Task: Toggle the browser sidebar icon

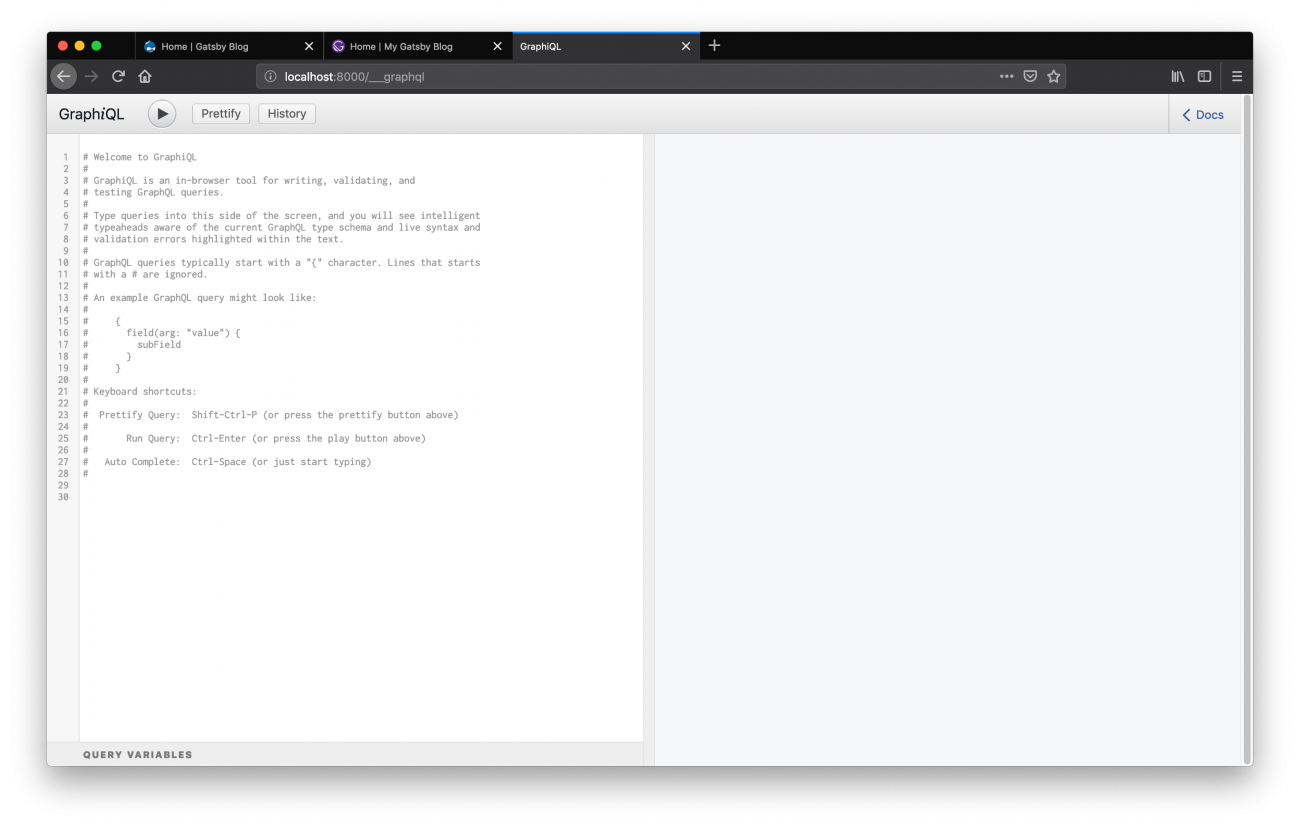Action: point(1205,76)
